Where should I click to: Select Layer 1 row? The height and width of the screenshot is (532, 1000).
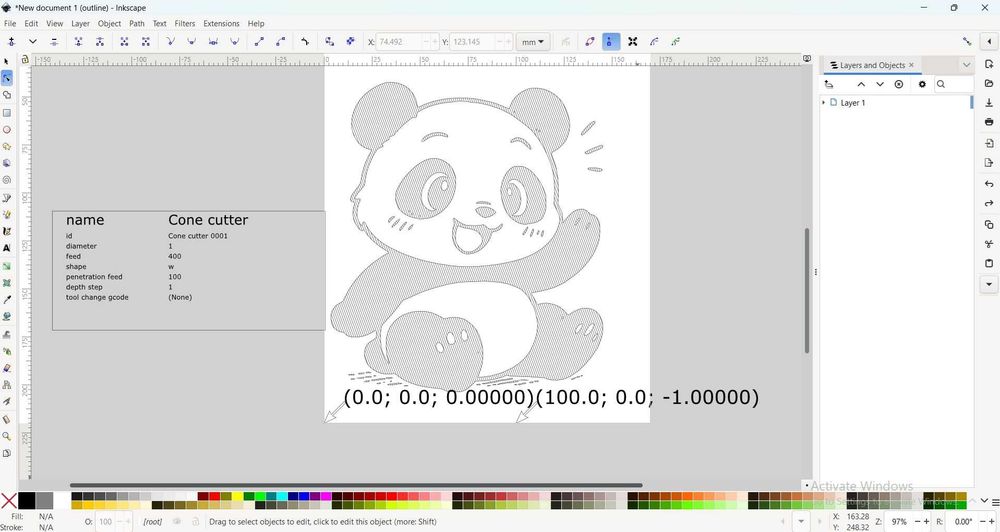895,103
